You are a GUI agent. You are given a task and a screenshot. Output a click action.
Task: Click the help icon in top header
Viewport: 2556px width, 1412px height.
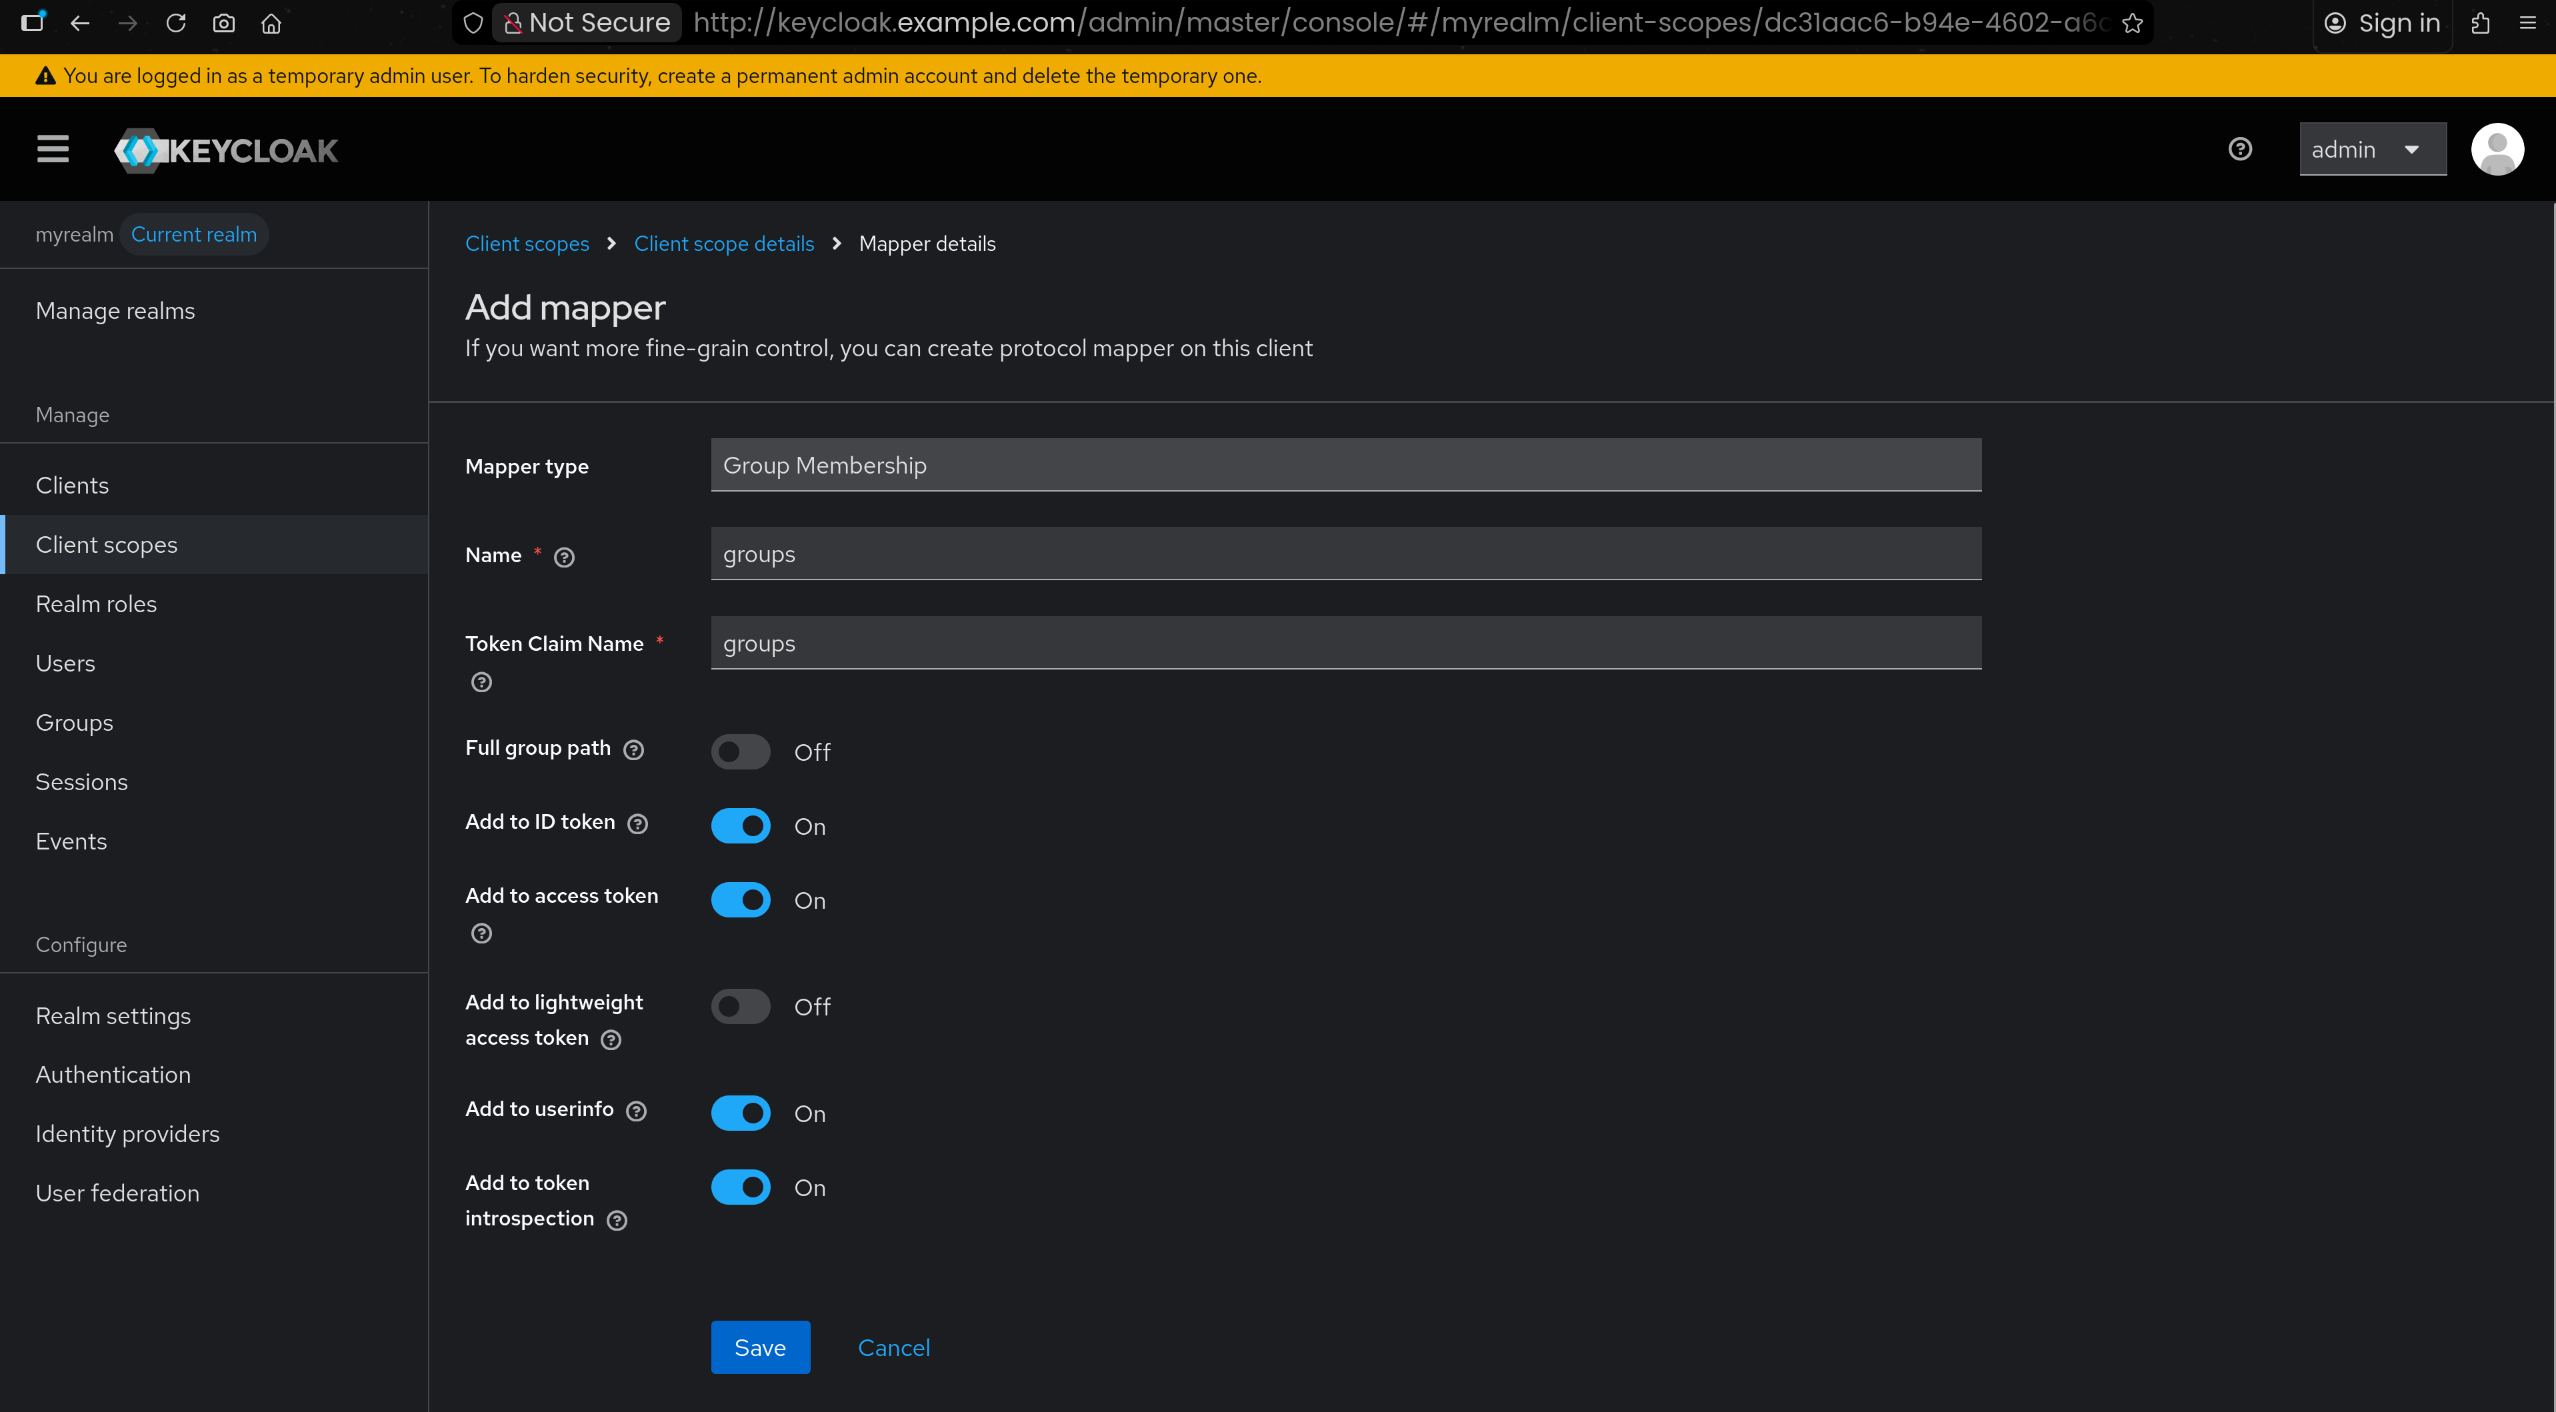click(2240, 149)
